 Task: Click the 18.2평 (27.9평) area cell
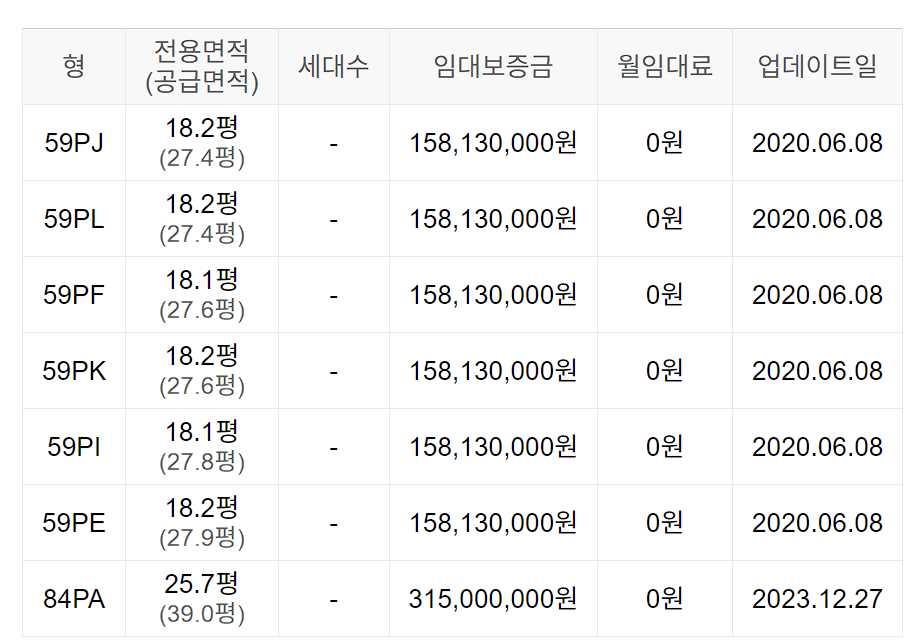tap(201, 523)
